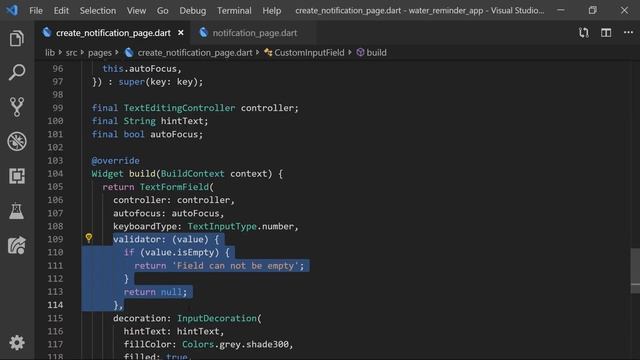Select create_notification_page.dart breadcrumb segment
The width and height of the screenshot is (640, 360).
click(195, 53)
